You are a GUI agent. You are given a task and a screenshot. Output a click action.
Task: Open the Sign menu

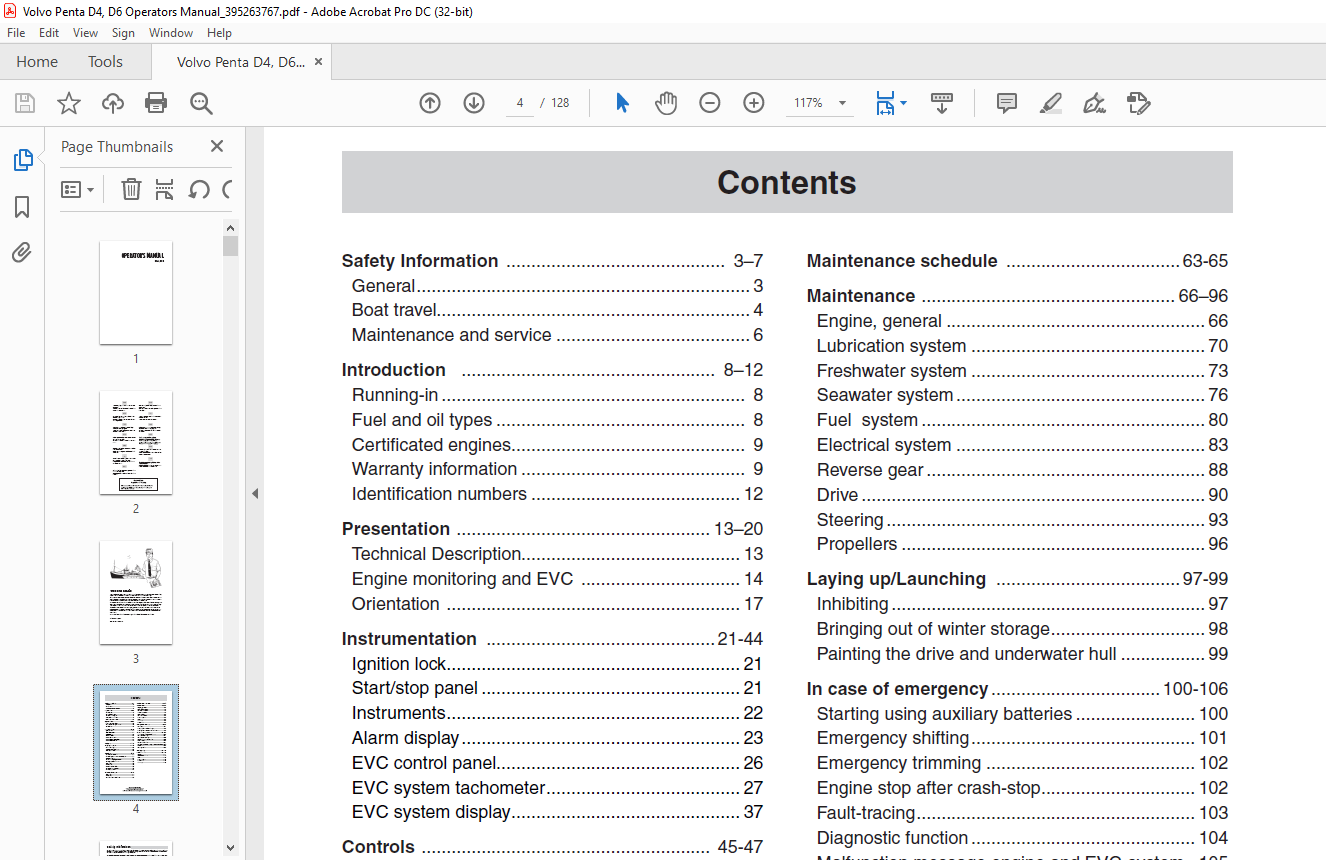(123, 33)
